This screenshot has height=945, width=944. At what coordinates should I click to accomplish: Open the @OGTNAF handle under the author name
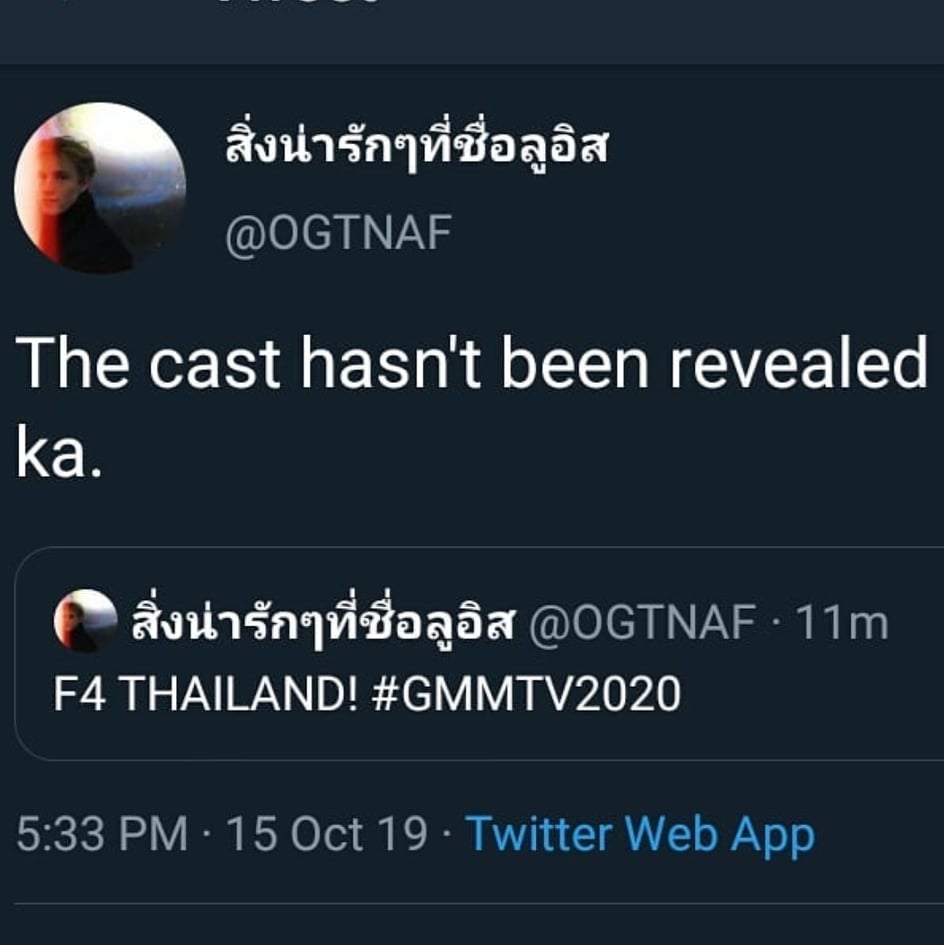[339, 234]
